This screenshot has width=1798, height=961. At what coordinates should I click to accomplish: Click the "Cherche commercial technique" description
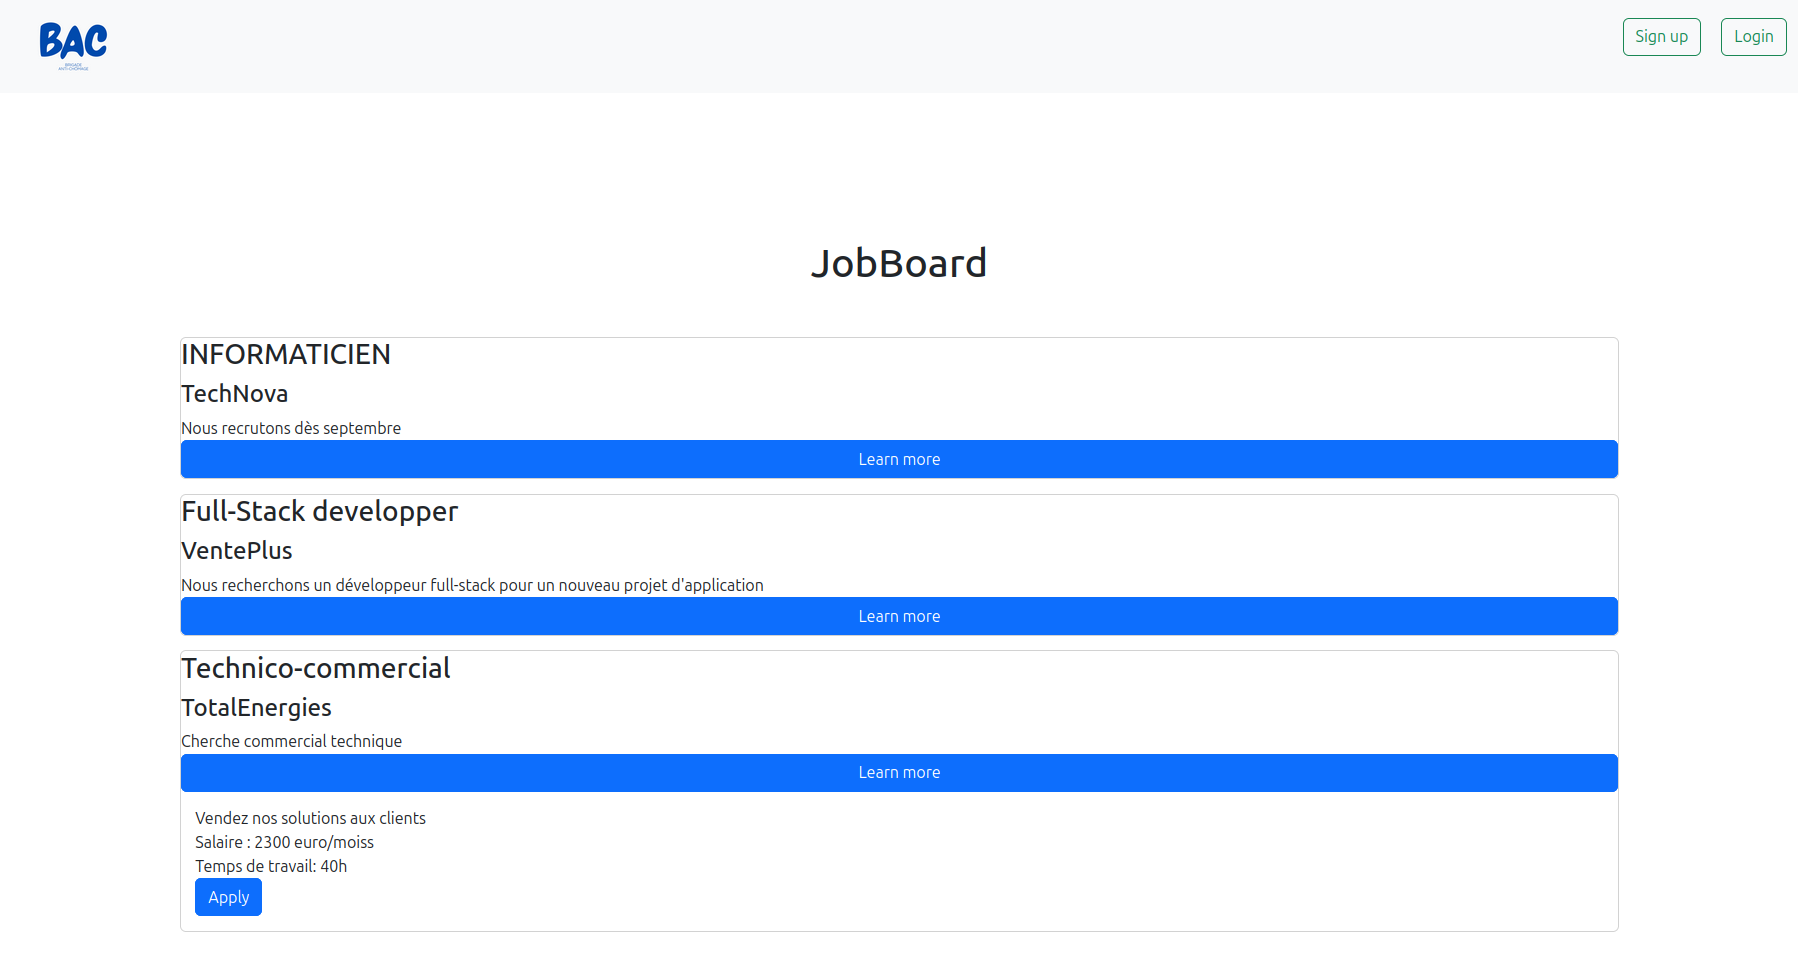pyautogui.click(x=291, y=742)
